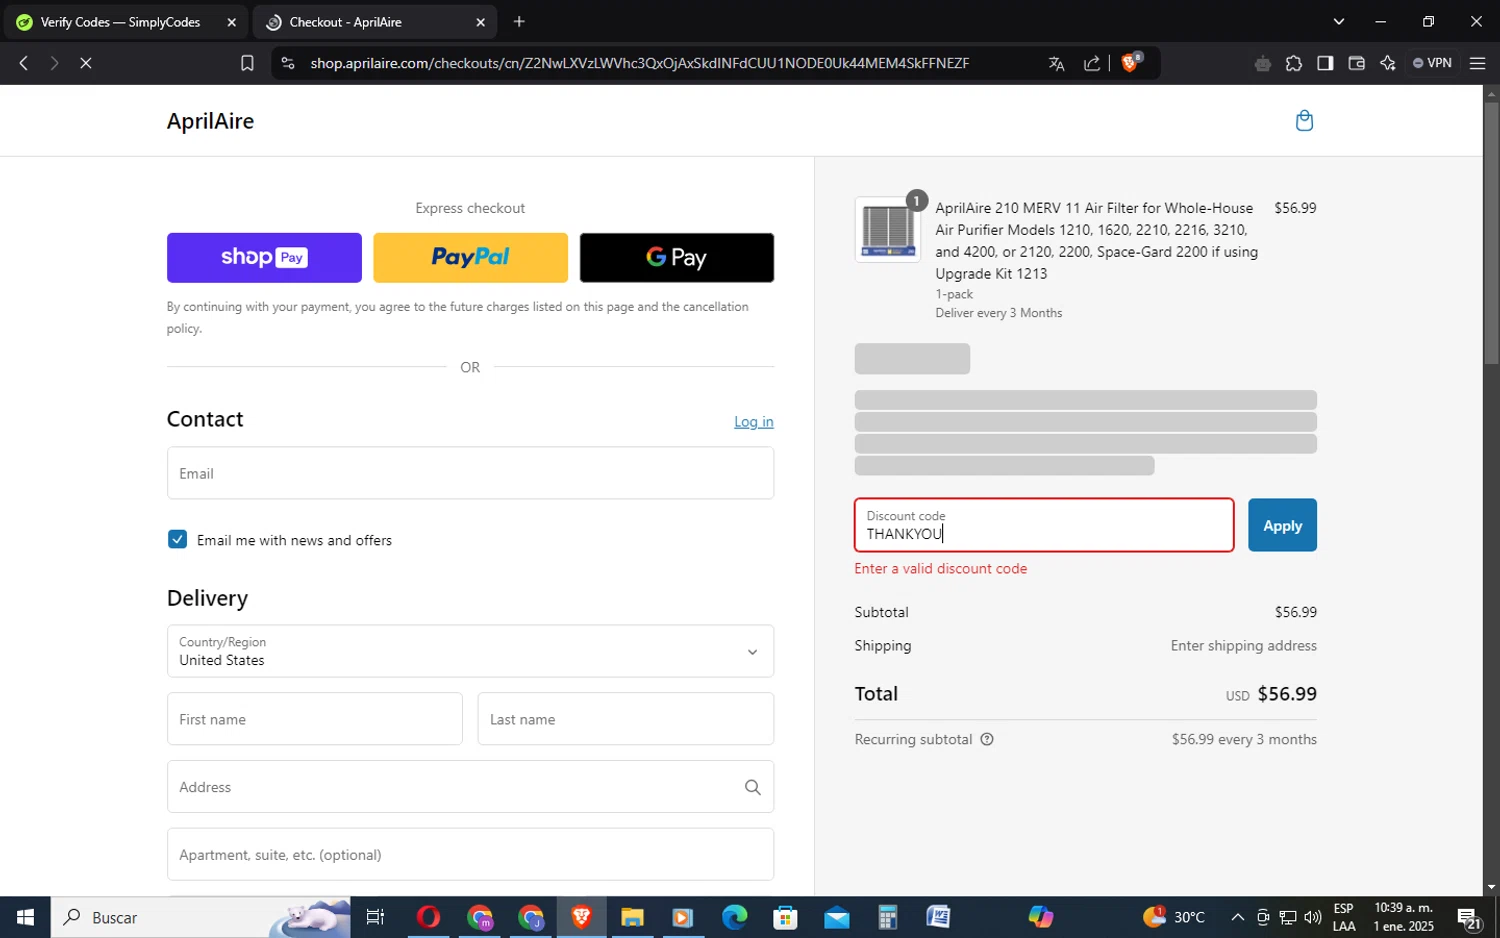Click the AprilAire store logo
This screenshot has height=938, width=1500.
point(210,121)
